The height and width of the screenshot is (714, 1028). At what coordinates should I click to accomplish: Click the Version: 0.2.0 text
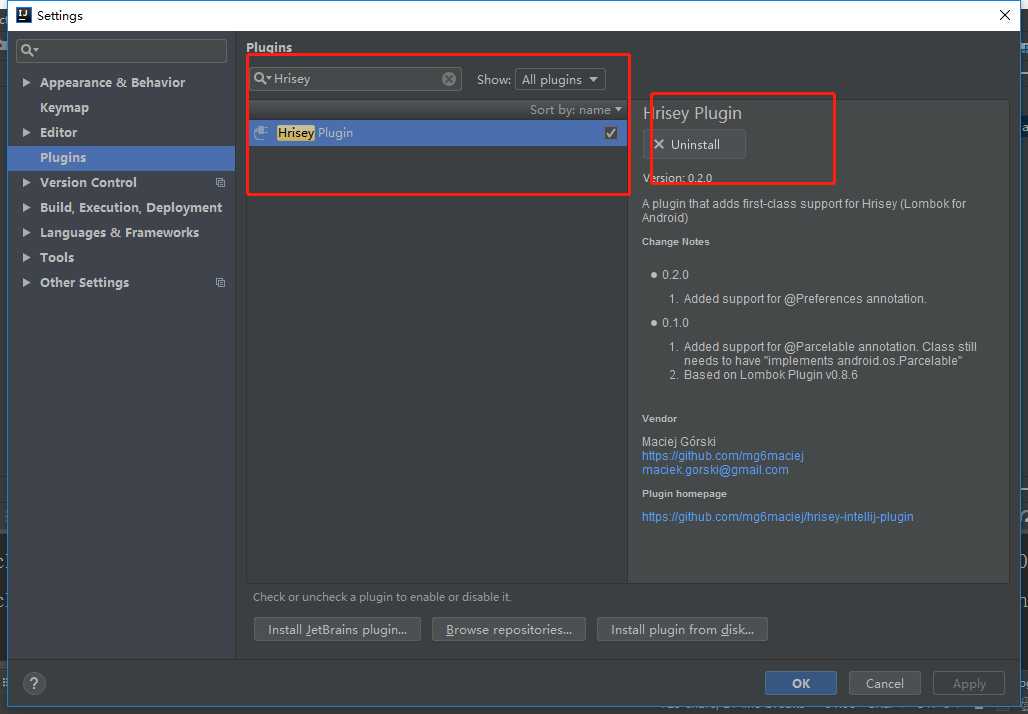point(677,178)
